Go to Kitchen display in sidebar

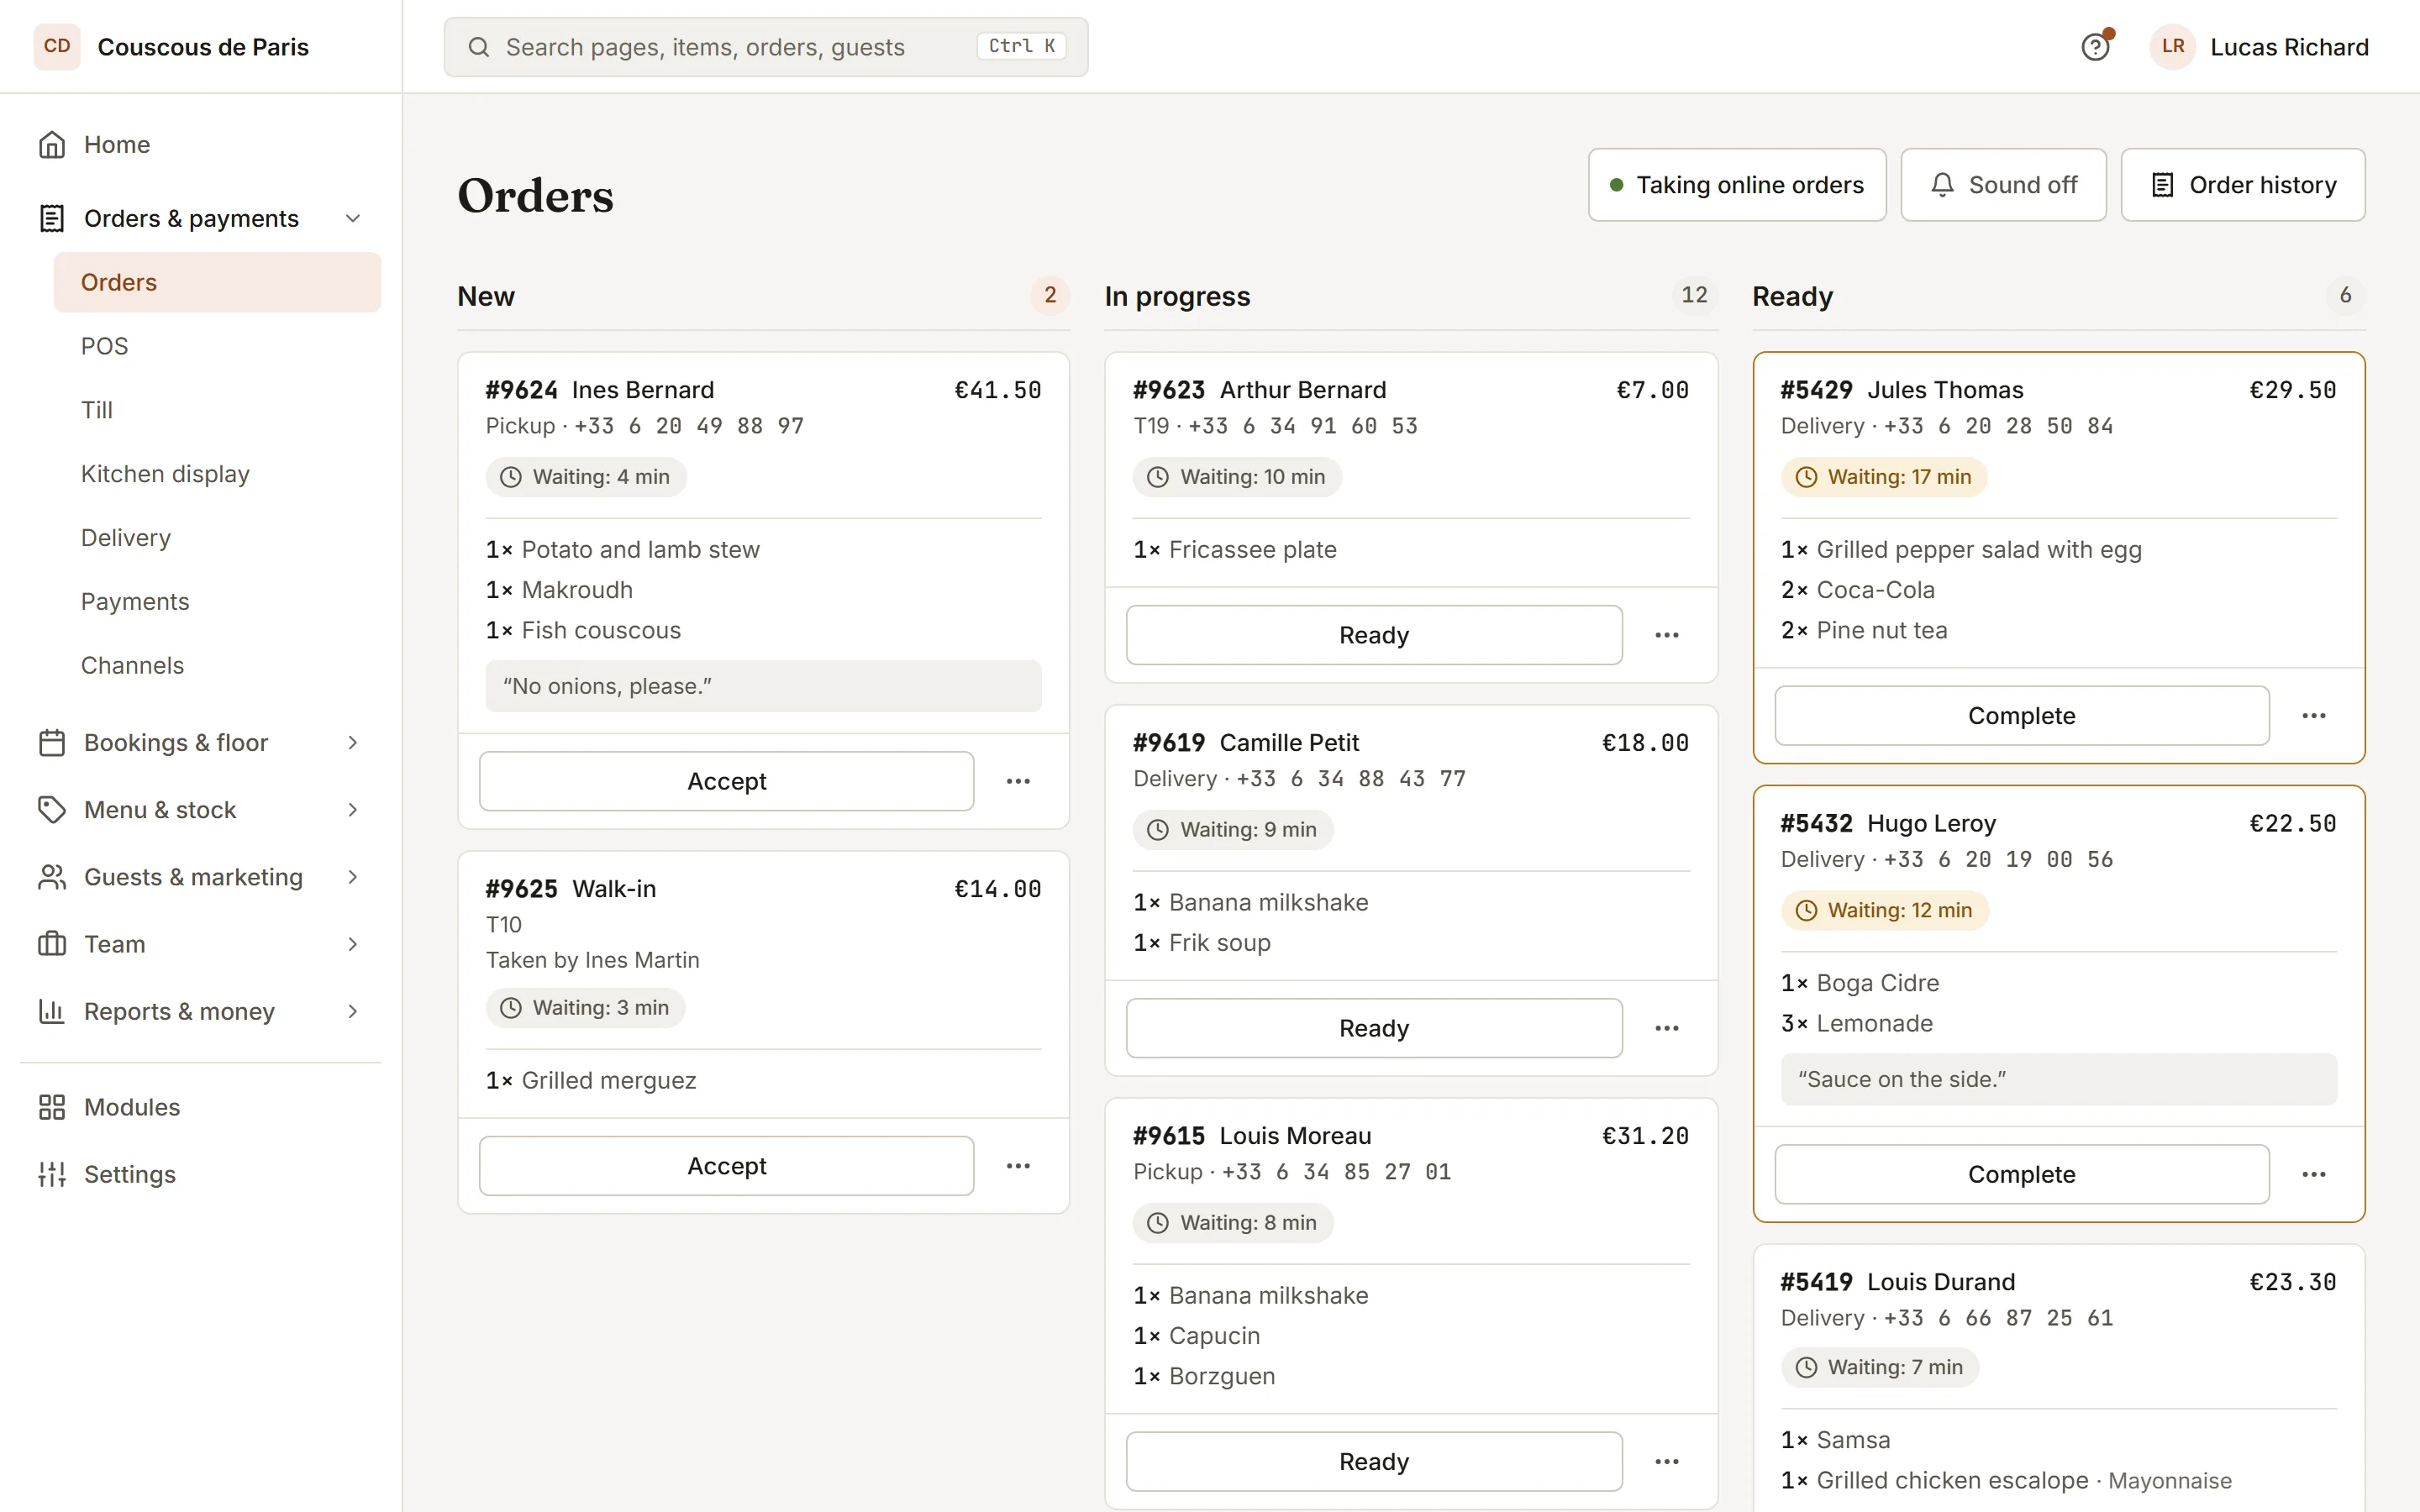217,474
